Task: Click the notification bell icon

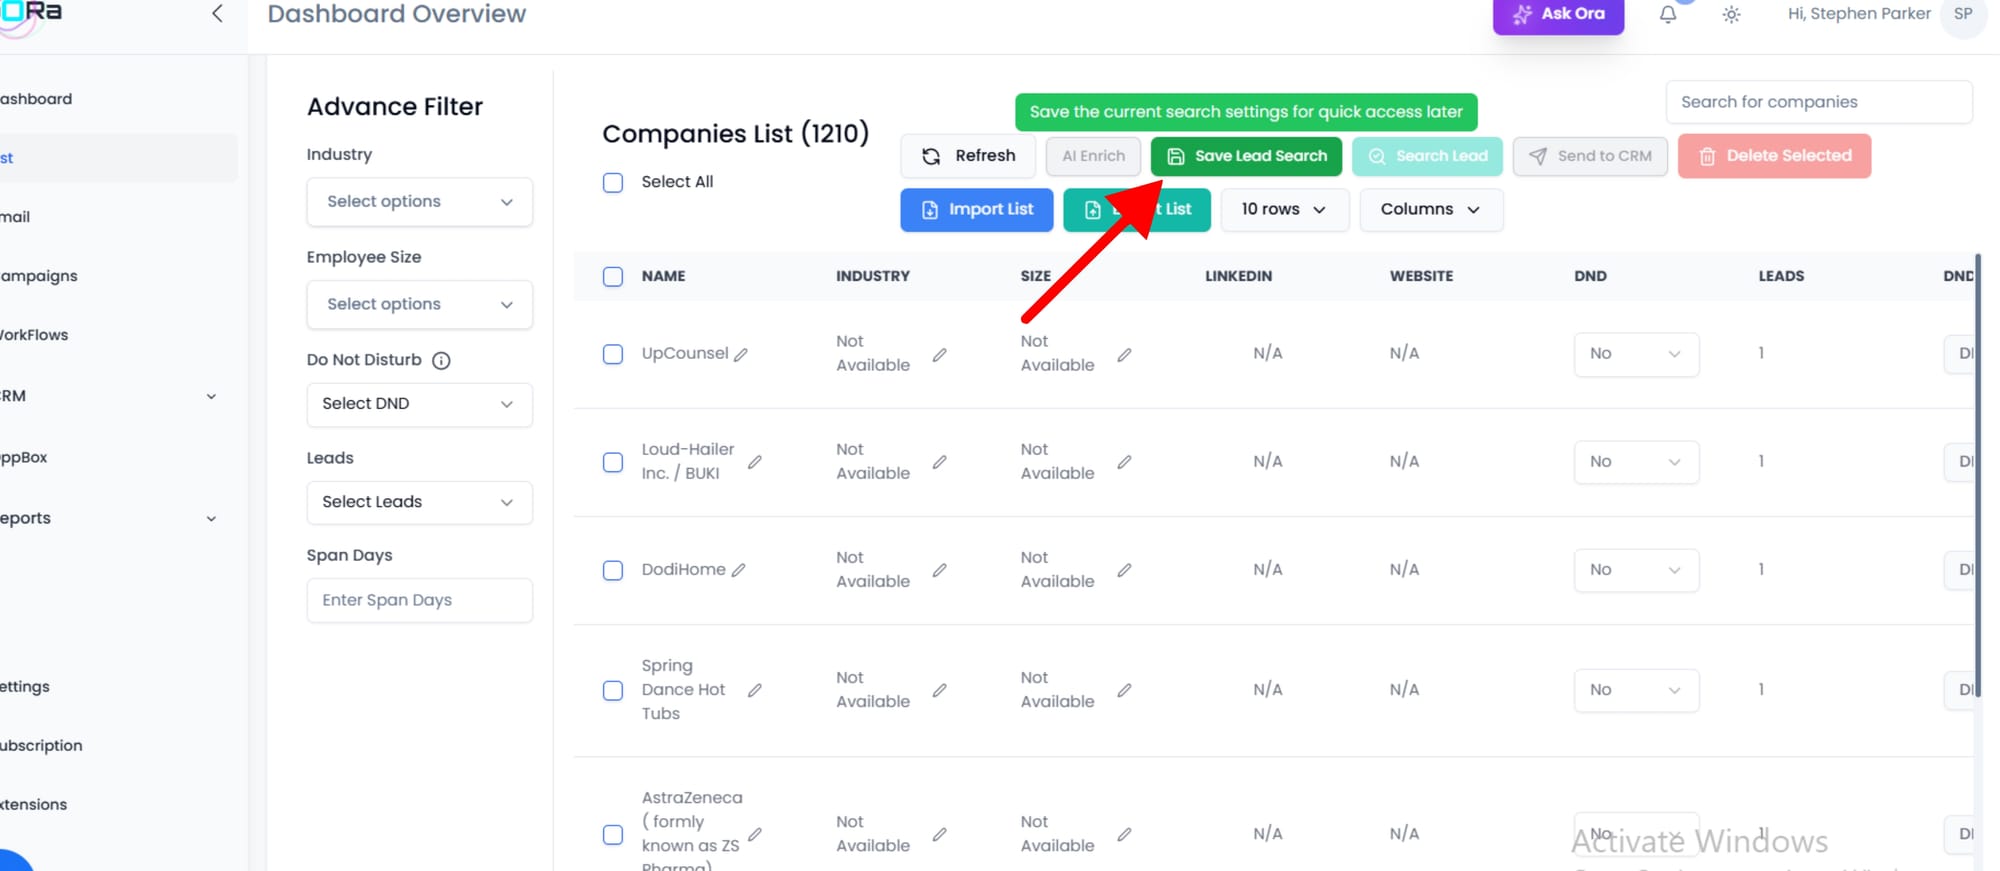Action: [x=1668, y=15]
